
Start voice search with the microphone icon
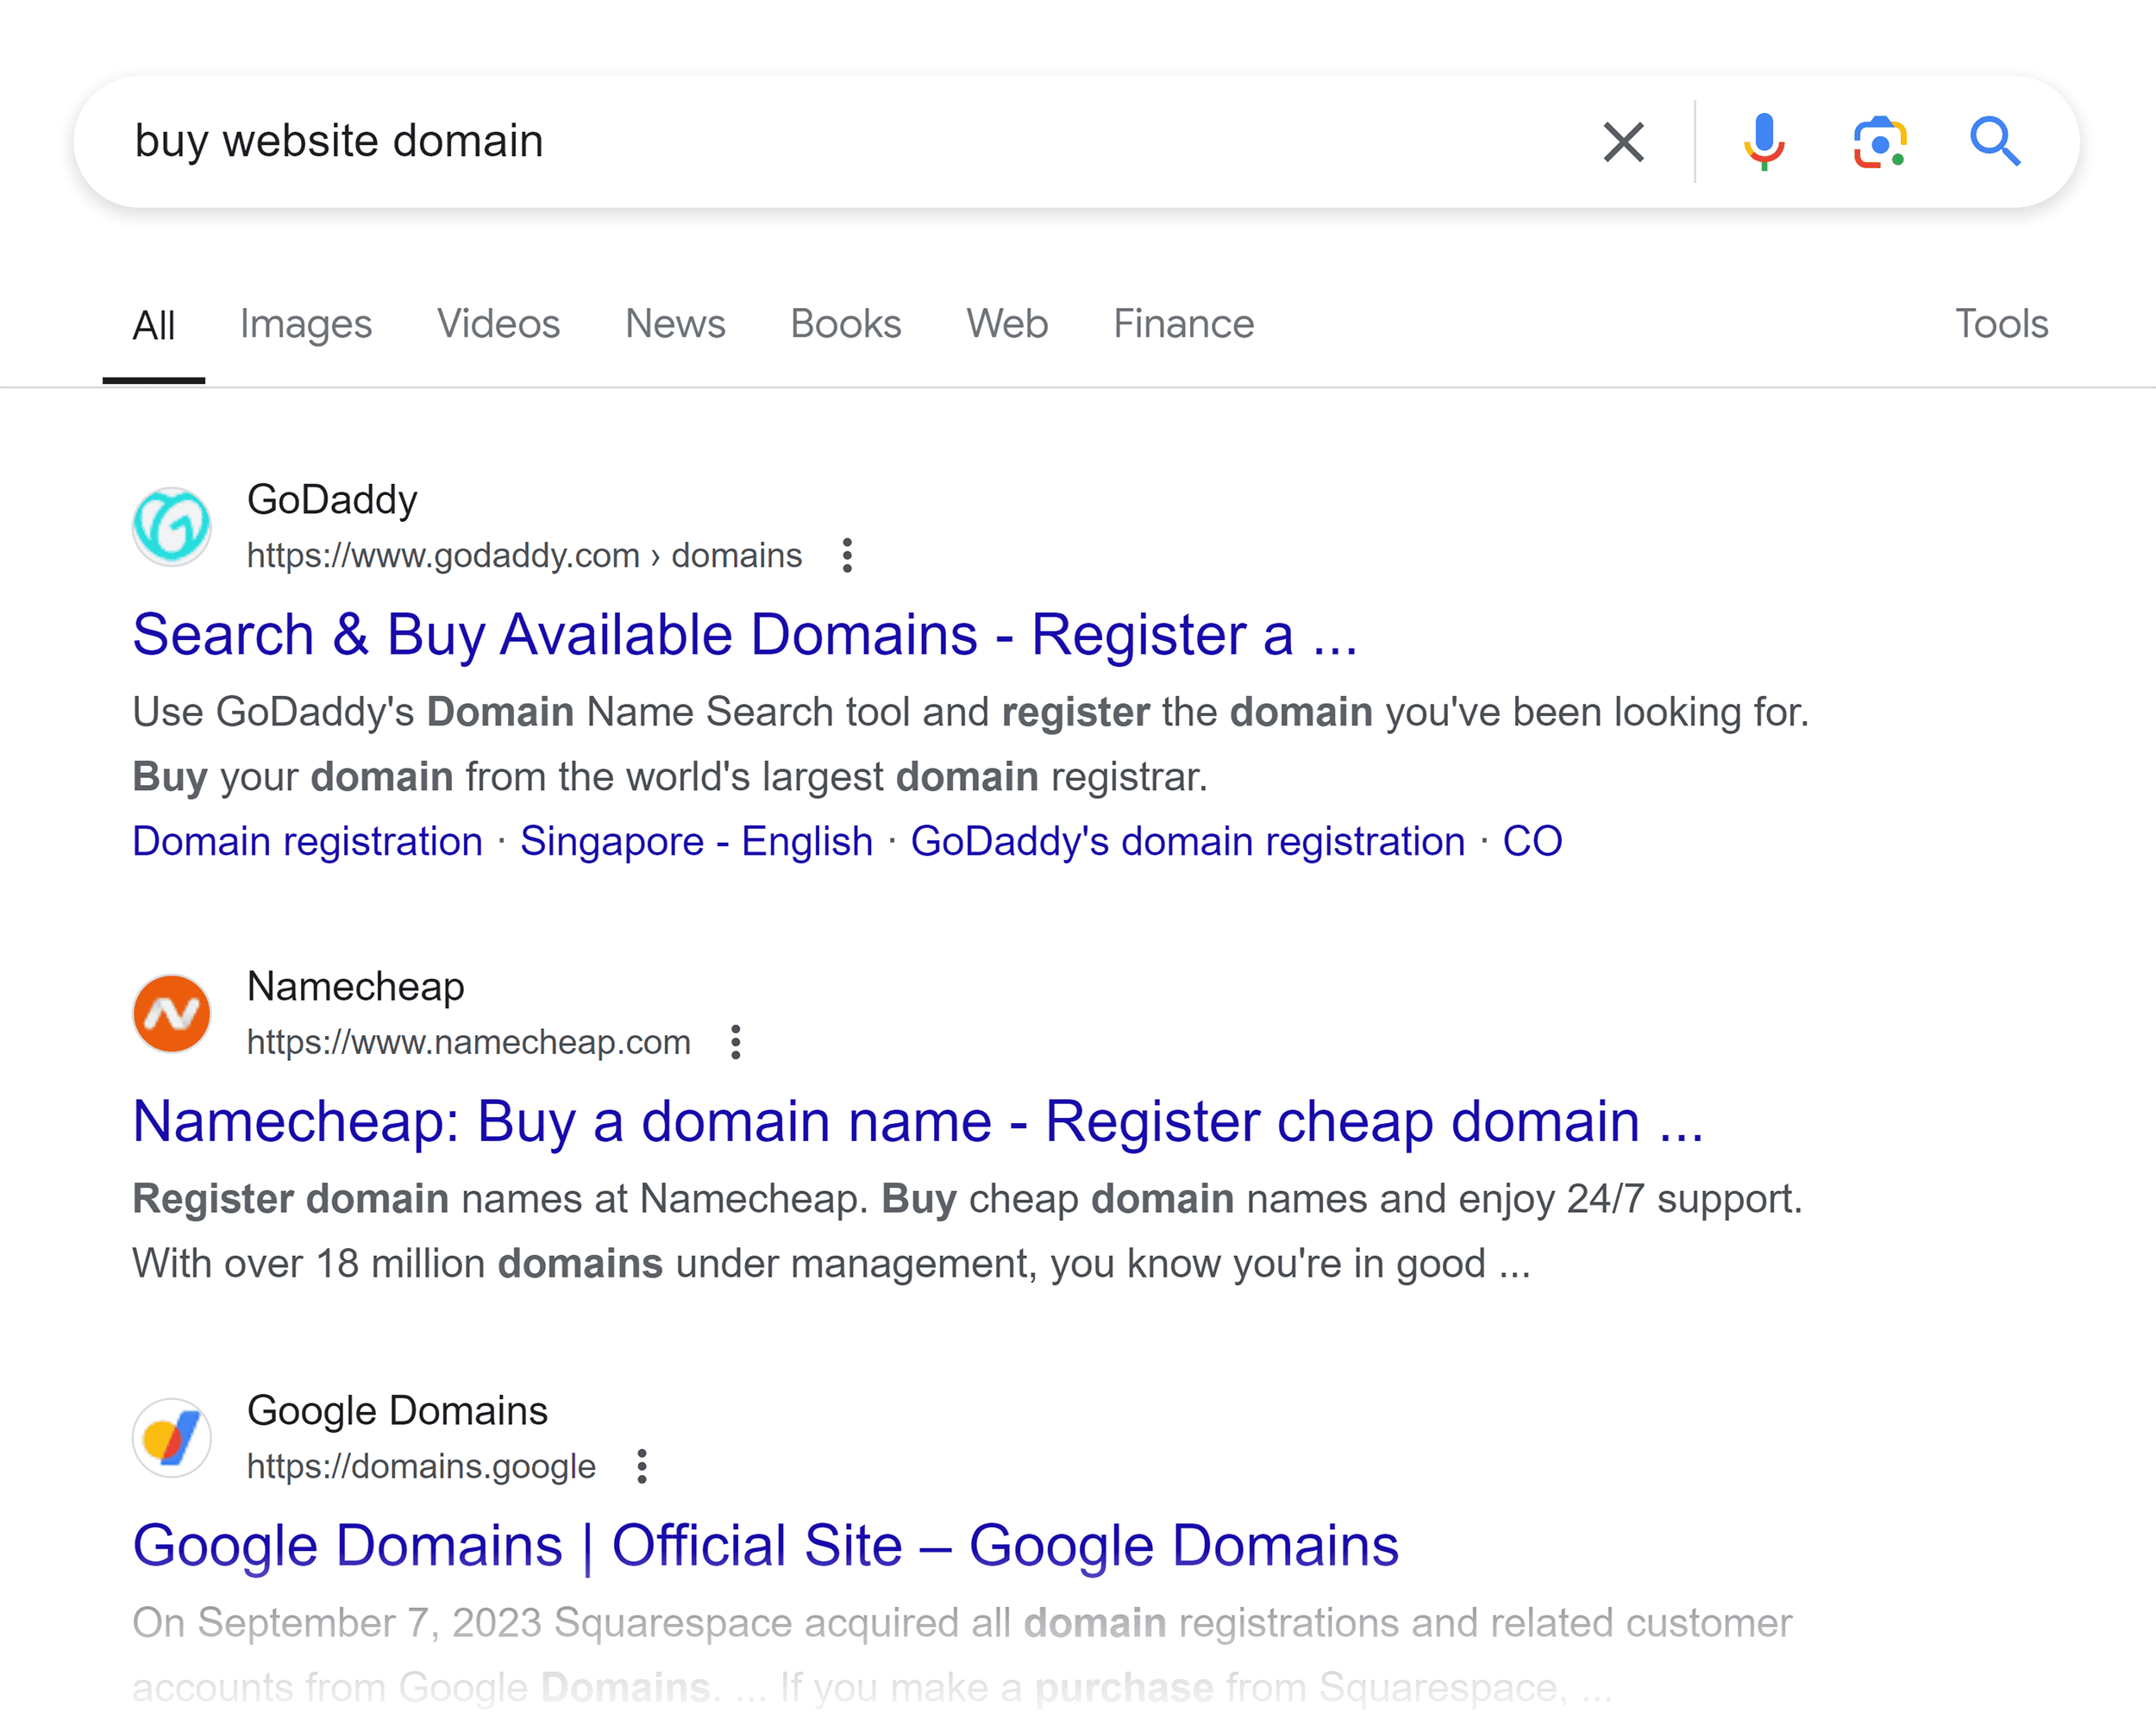(x=1764, y=142)
